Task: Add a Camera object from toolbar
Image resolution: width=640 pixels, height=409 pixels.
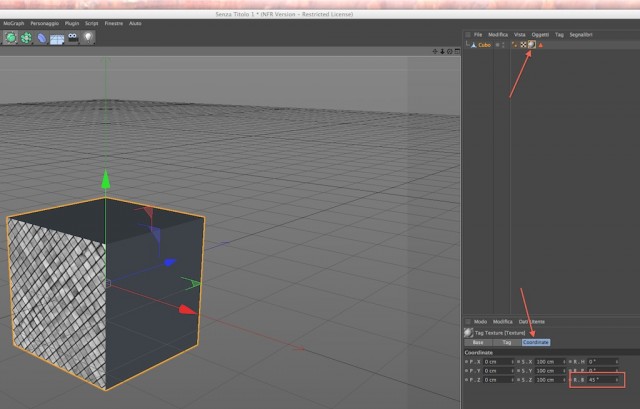Action: (x=73, y=38)
